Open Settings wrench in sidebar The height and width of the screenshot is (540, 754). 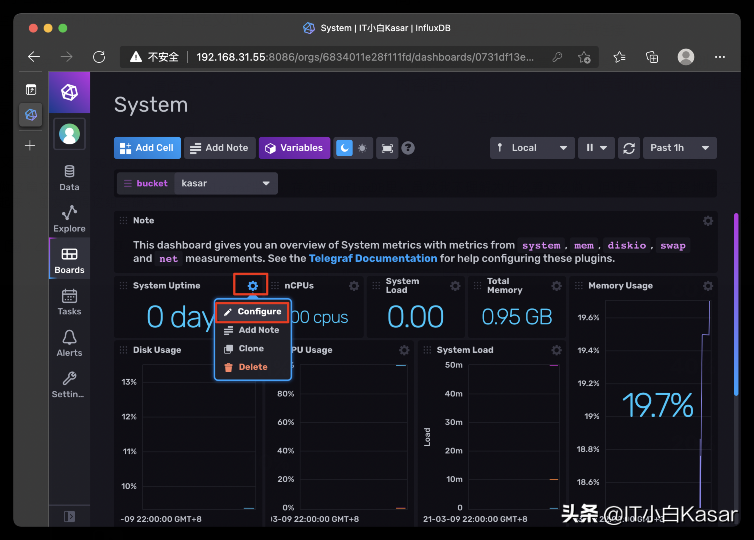tap(69, 385)
